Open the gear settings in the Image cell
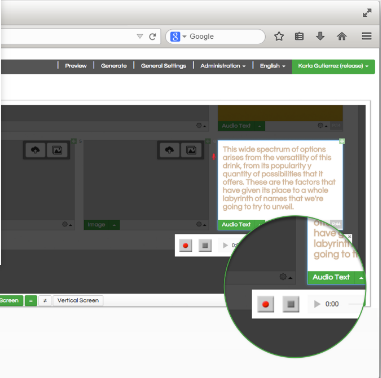The height and width of the screenshot is (378, 381). [x=200, y=224]
